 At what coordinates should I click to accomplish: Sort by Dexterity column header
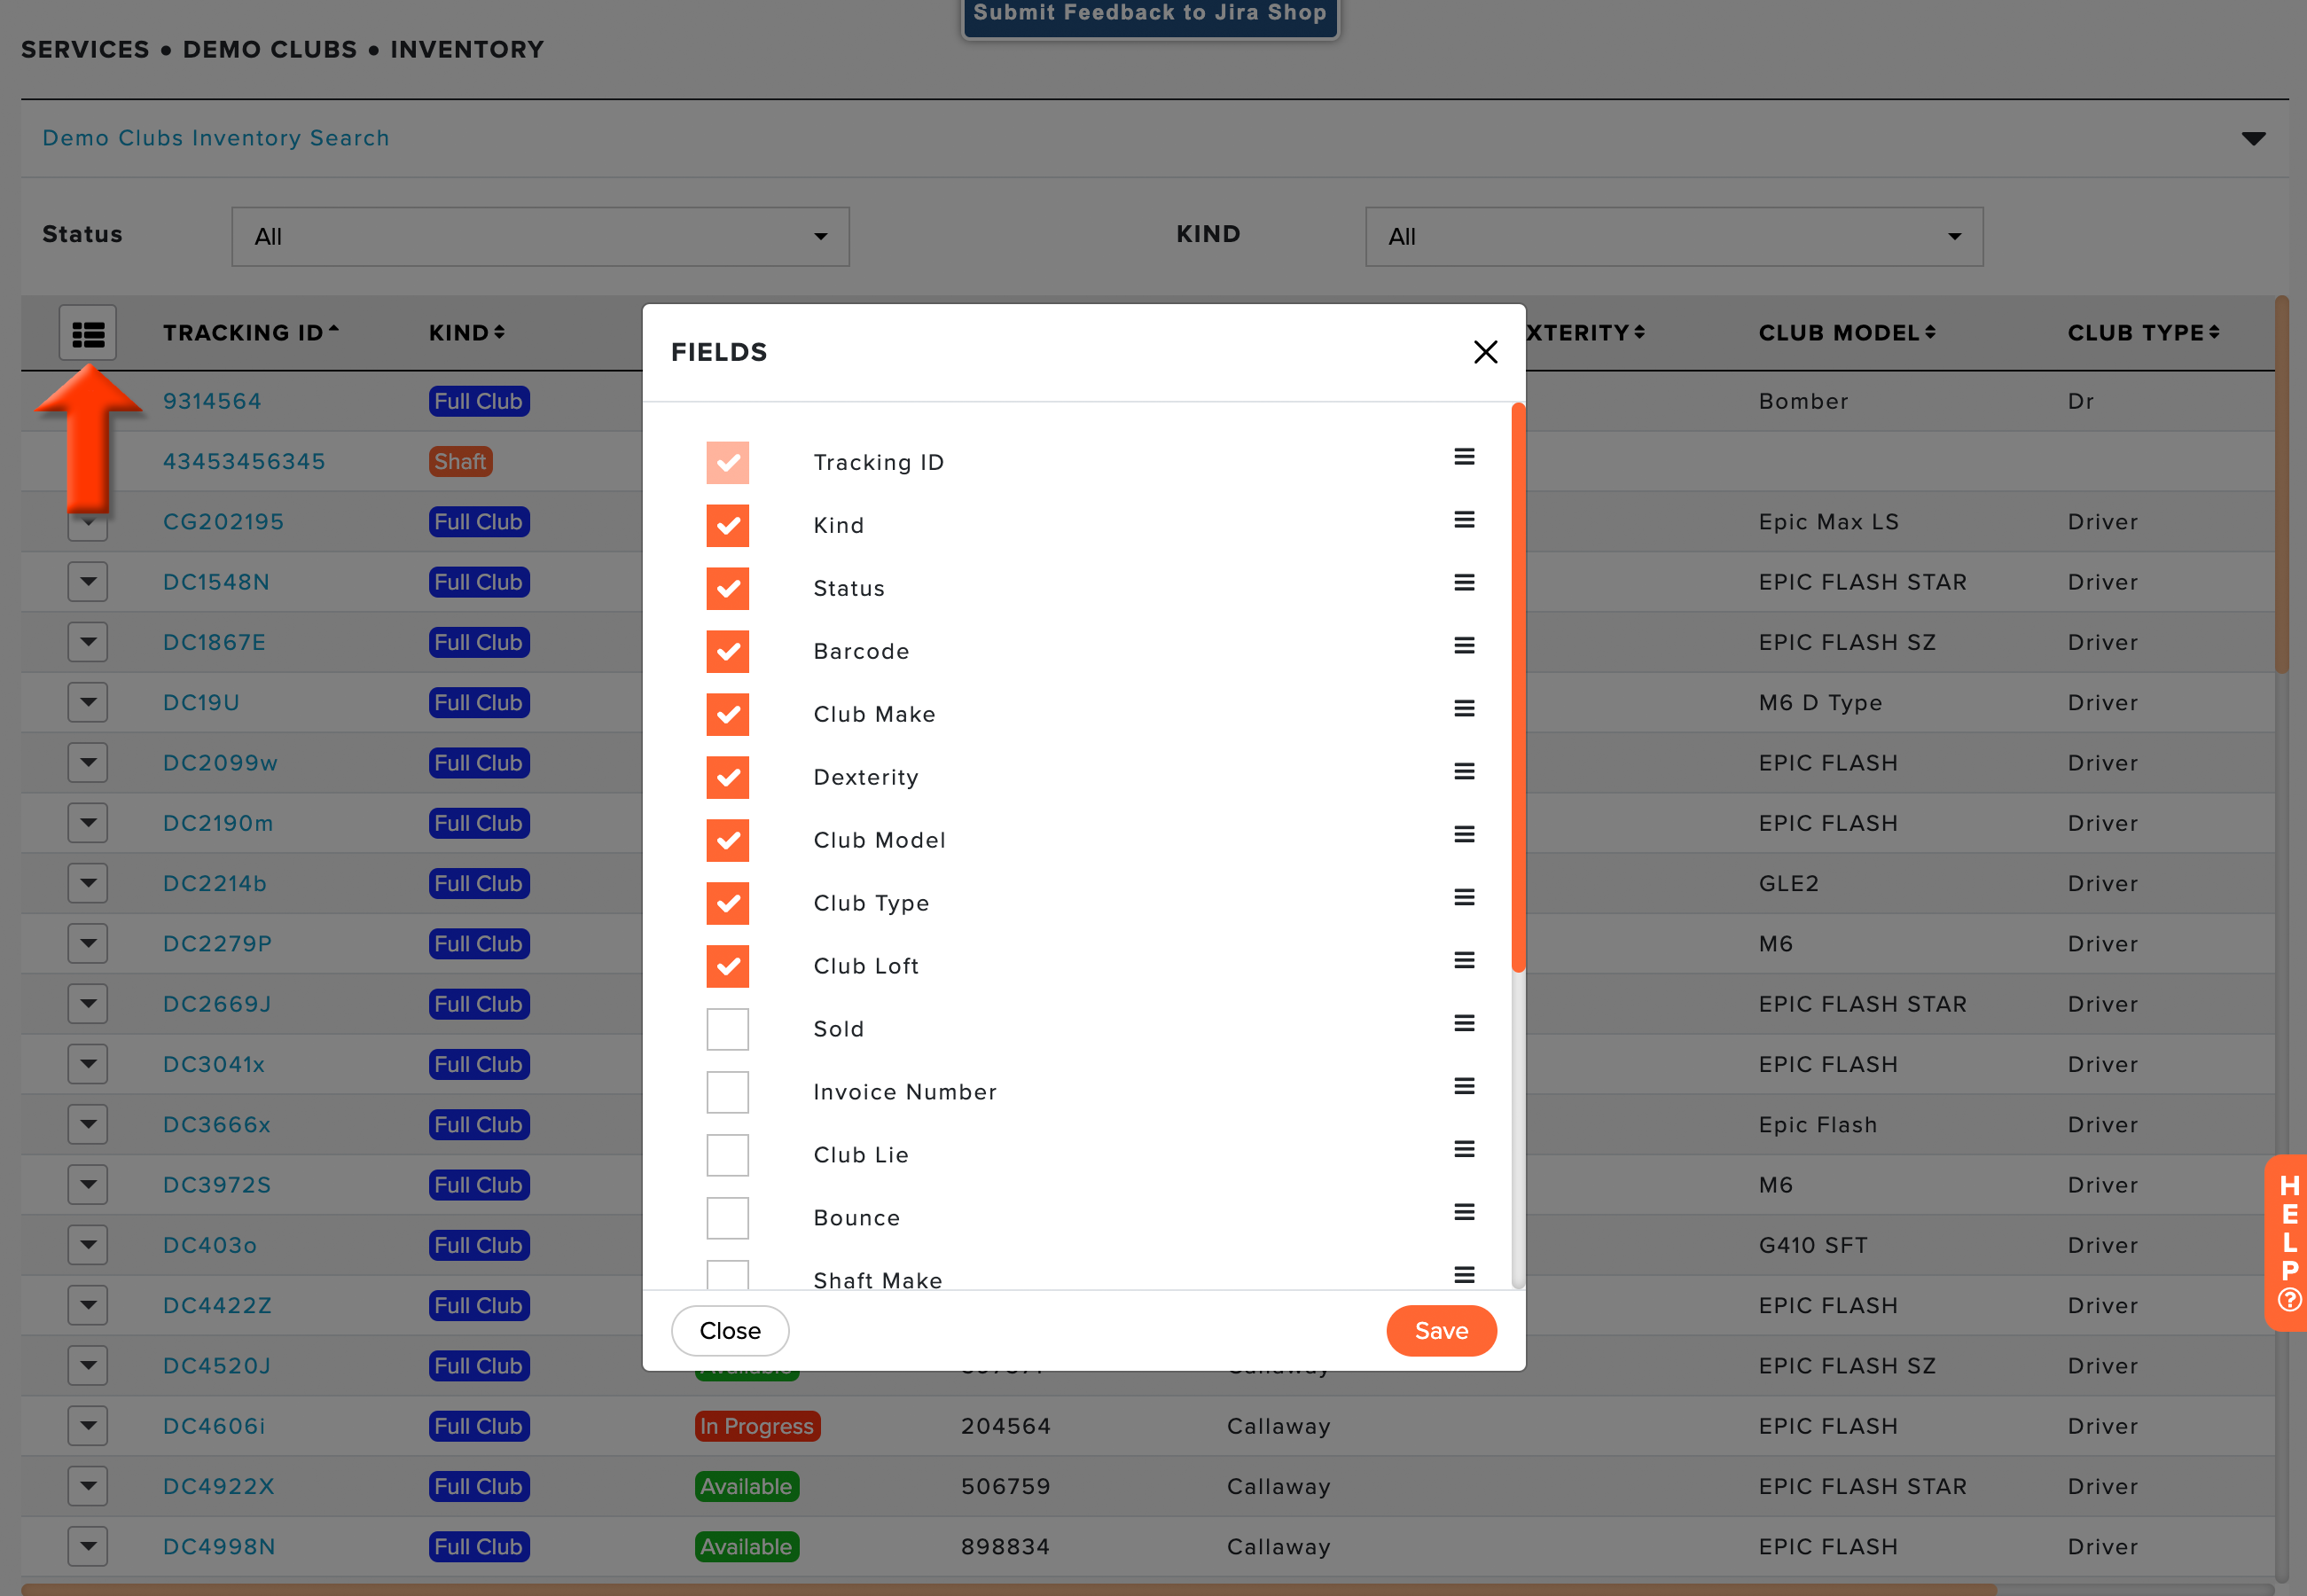coord(1586,333)
